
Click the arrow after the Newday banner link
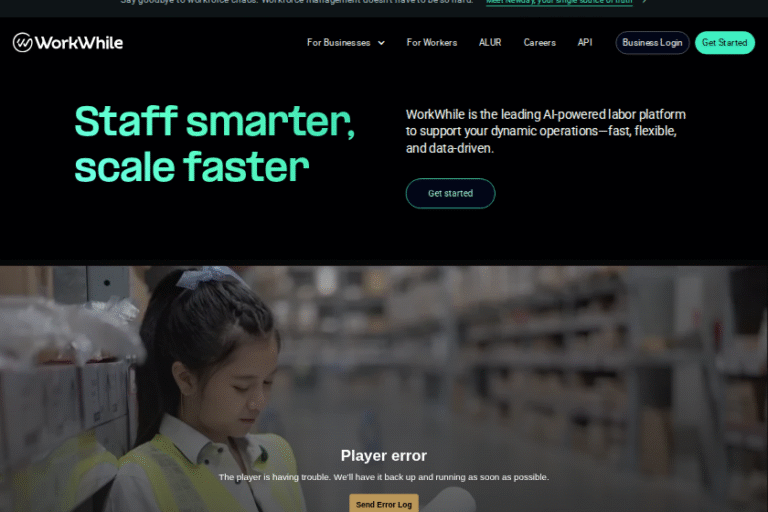[645, 2]
